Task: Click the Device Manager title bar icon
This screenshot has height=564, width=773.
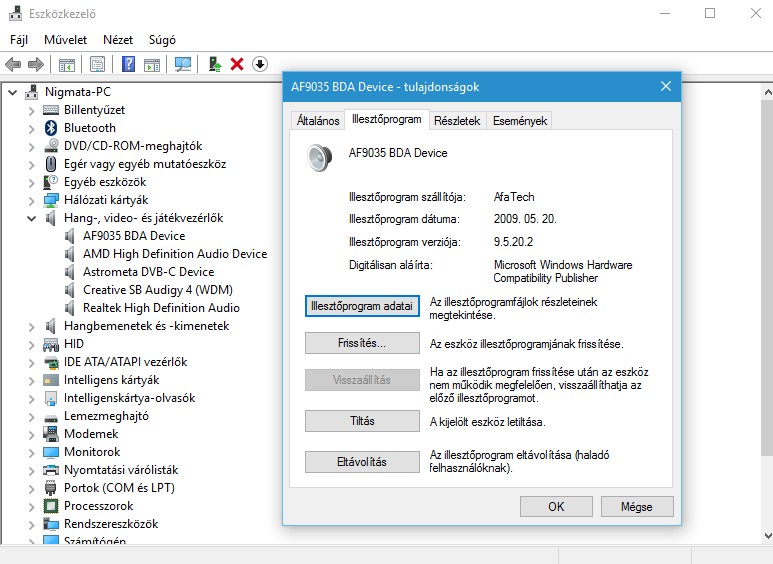Action: [x=15, y=13]
